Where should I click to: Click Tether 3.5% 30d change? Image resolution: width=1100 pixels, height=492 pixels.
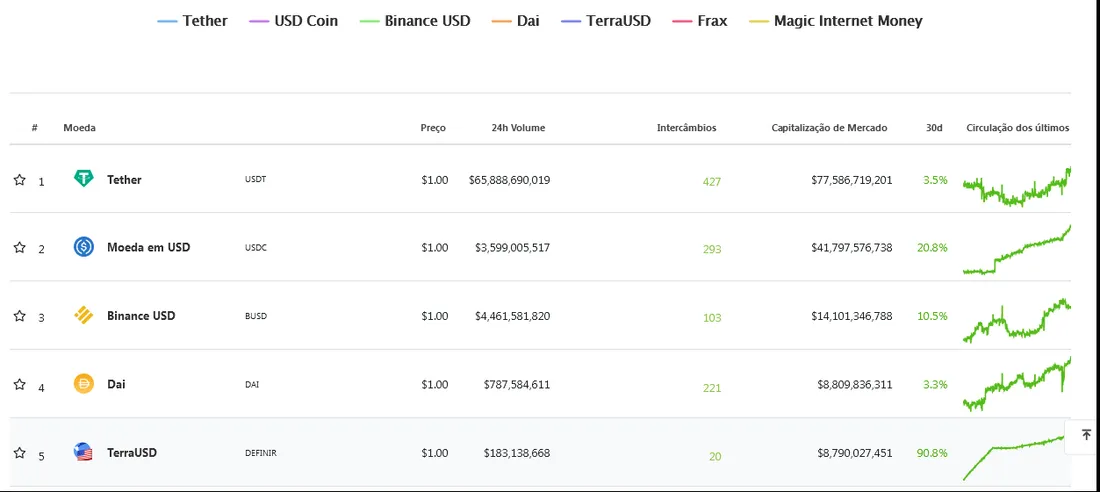935,180
